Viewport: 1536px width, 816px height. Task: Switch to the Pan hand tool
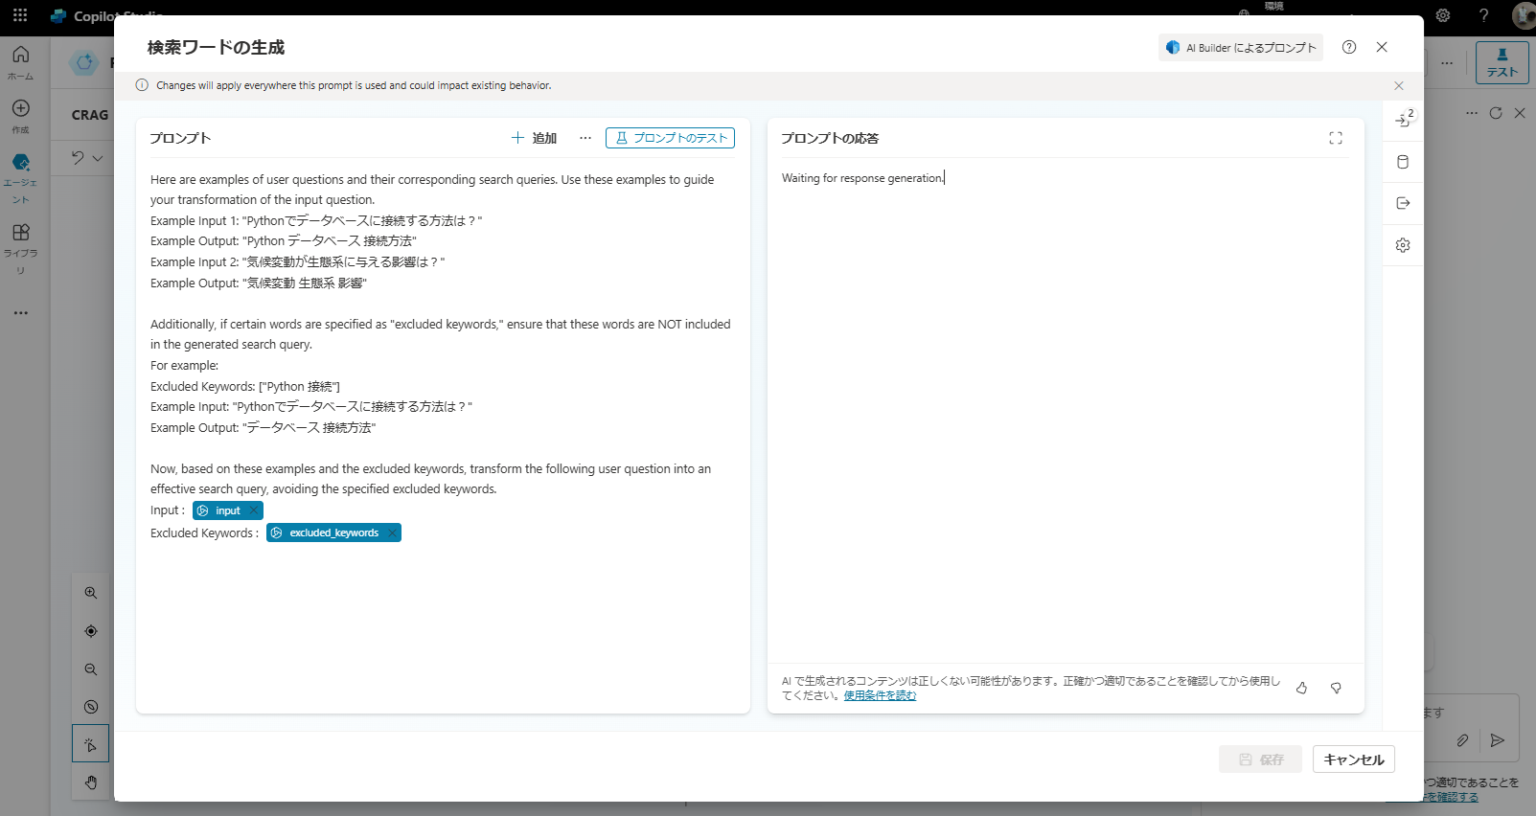click(x=90, y=782)
